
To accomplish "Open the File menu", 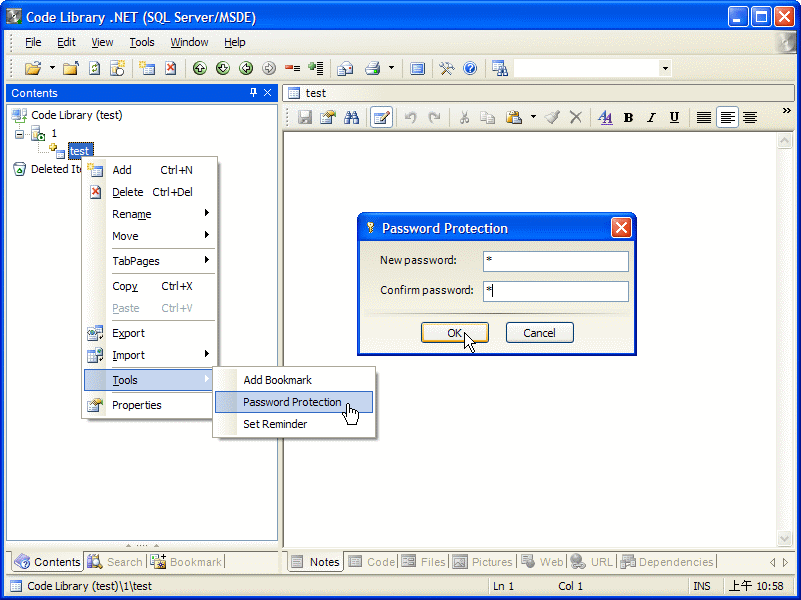I will [x=33, y=42].
